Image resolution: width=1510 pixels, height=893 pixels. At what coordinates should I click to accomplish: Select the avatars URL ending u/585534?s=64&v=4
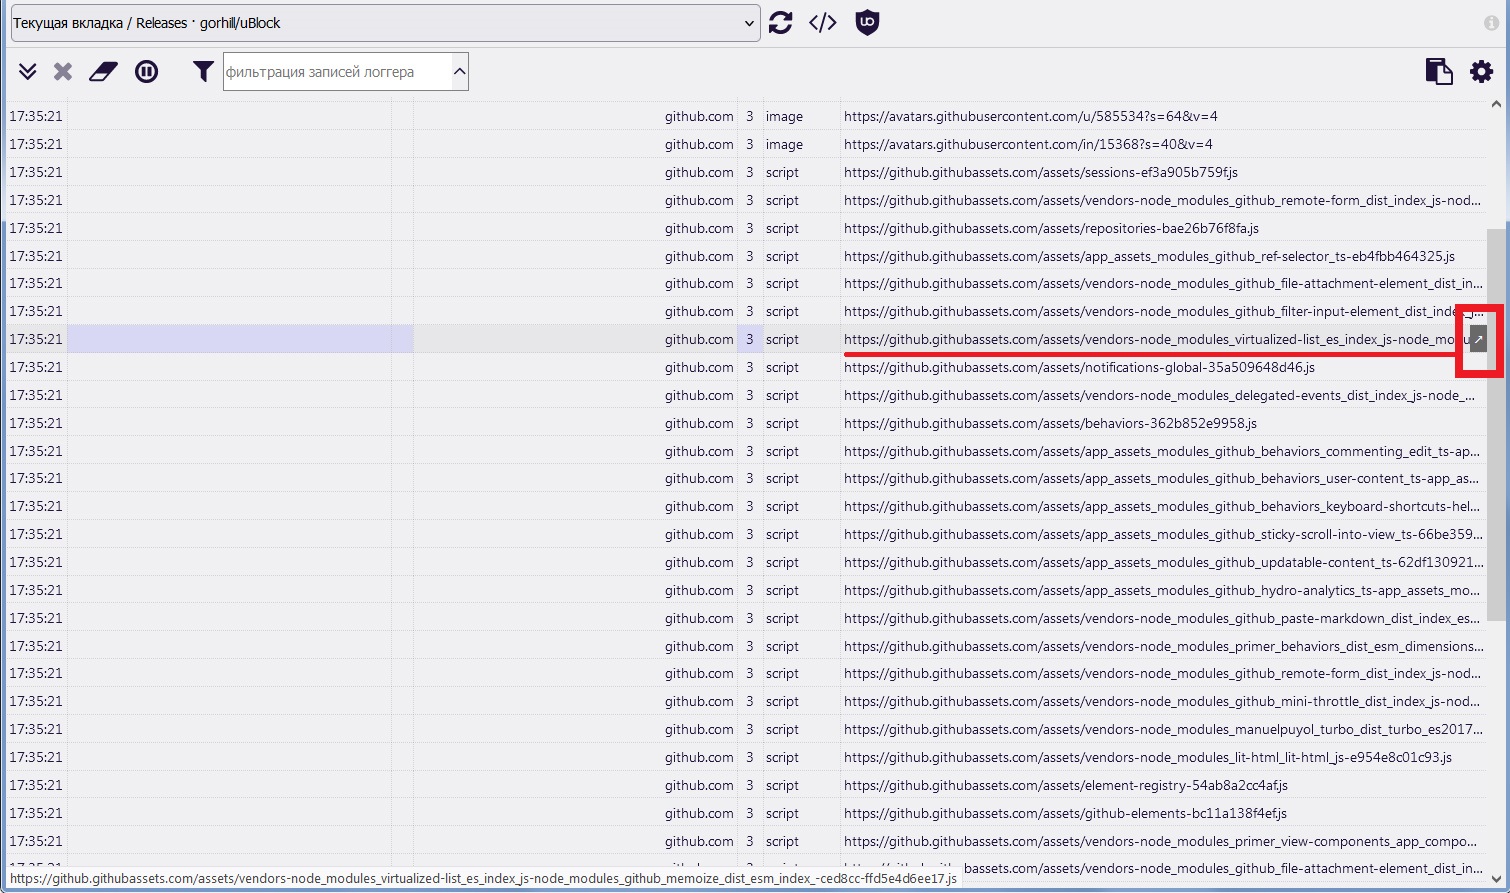[x=1030, y=116]
